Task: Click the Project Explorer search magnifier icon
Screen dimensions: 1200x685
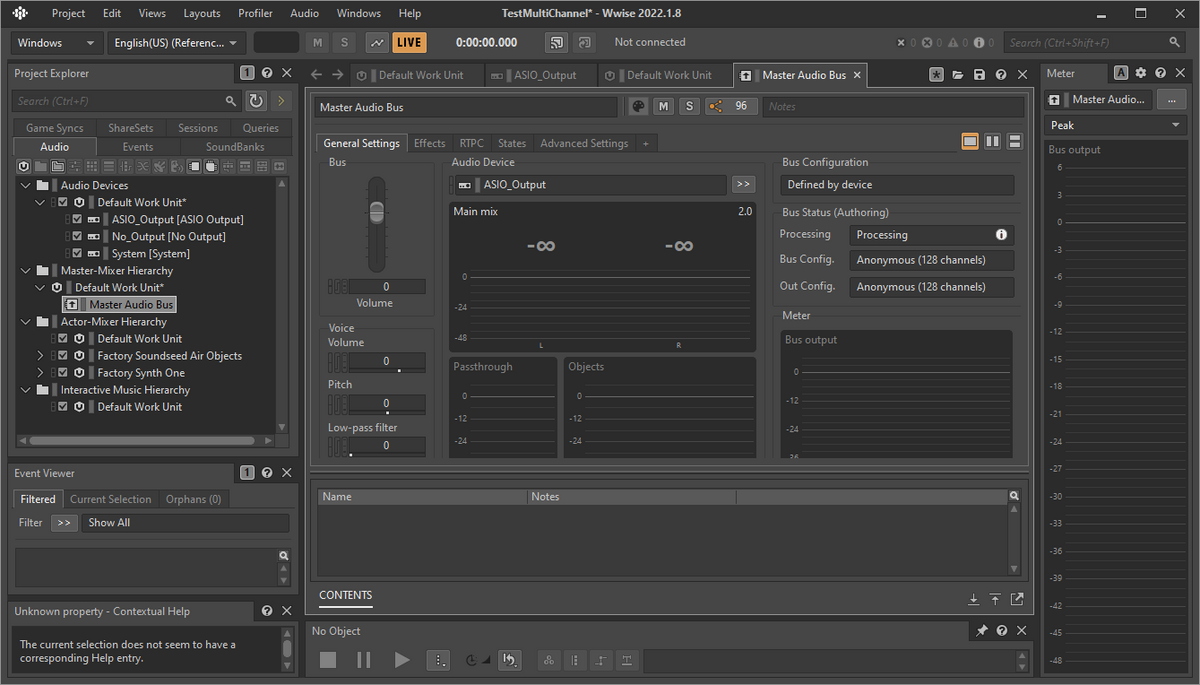Action: tap(231, 101)
